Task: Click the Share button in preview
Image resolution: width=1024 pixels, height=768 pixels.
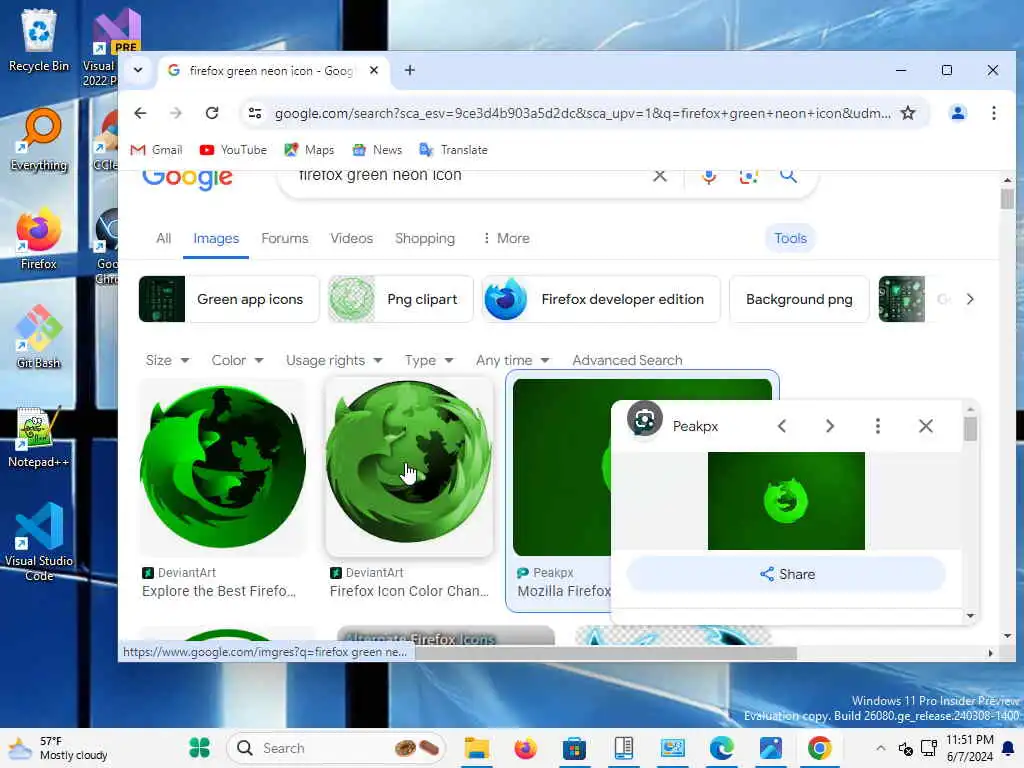Action: (x=786, y=574)
